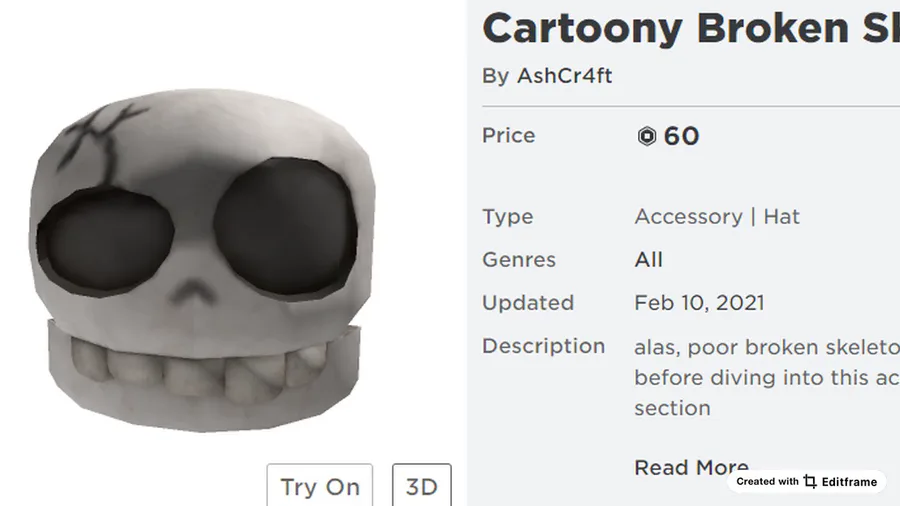Click the Description field label

544,346
